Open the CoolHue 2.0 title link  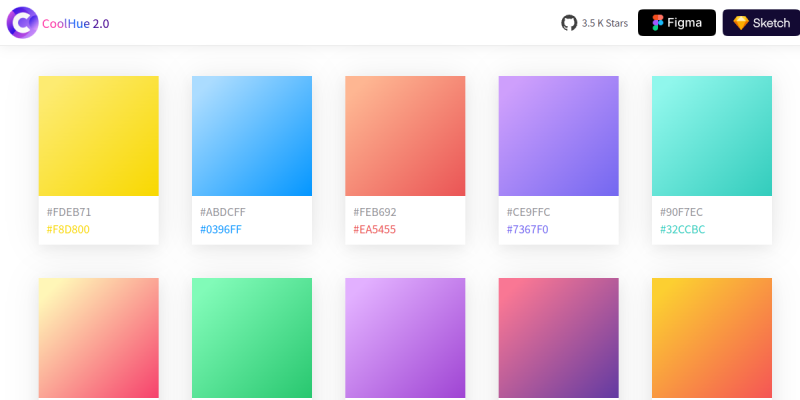[x=76, y=23]
